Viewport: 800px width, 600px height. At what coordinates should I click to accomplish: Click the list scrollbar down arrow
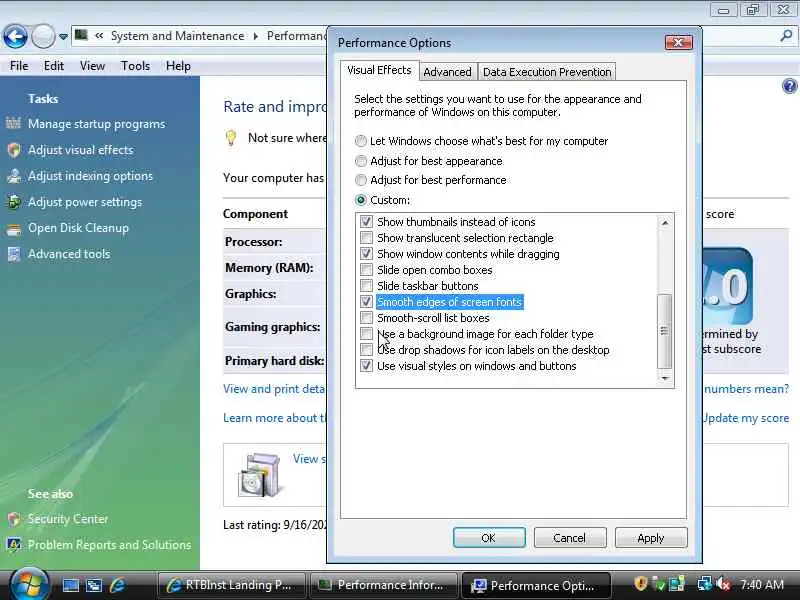(x=665, y=378)
